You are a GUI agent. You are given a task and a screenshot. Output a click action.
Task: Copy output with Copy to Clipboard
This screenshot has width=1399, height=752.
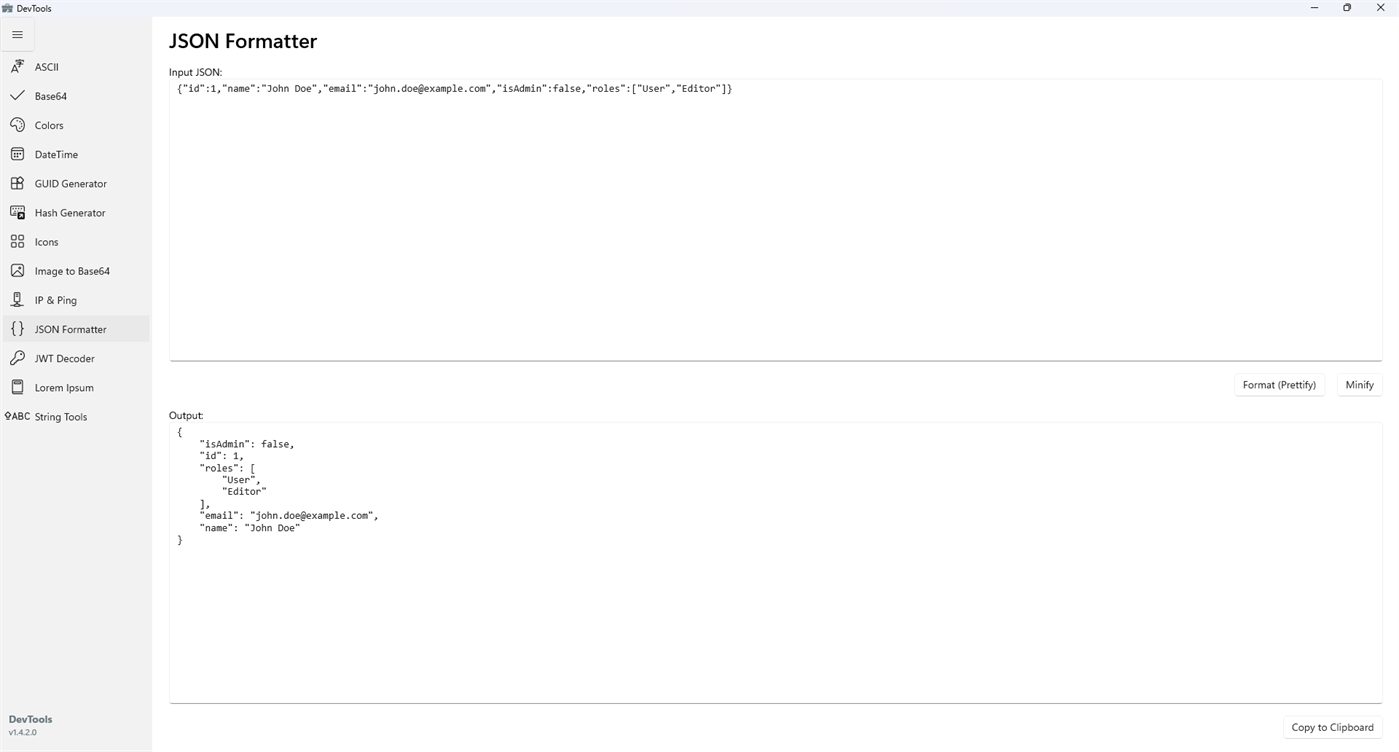1332,727
